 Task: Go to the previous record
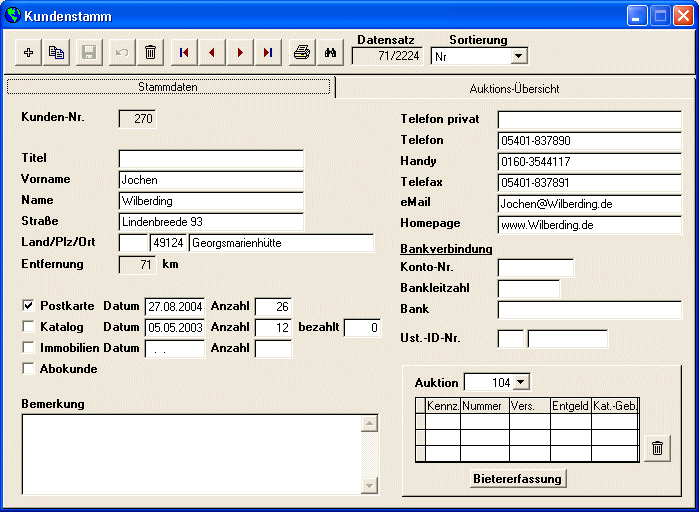click(212, 53)
